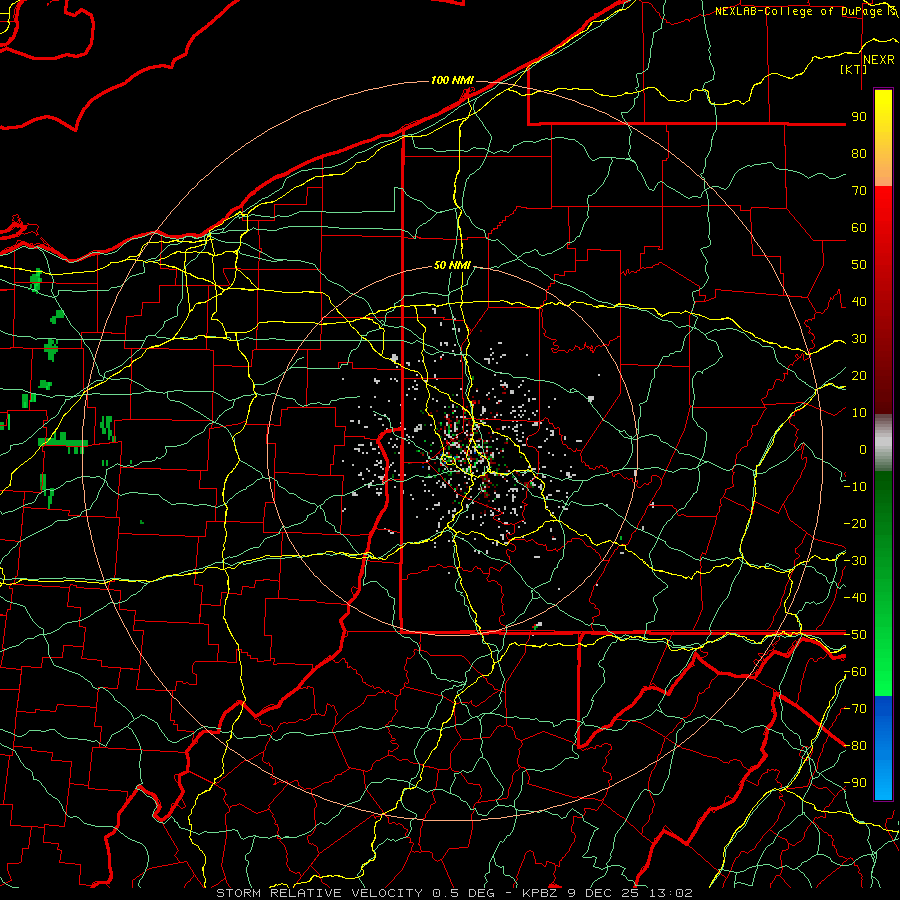Click the Storm Relative Velocity caption text
Screen dimensions: 900x900
tap(454, 893)
